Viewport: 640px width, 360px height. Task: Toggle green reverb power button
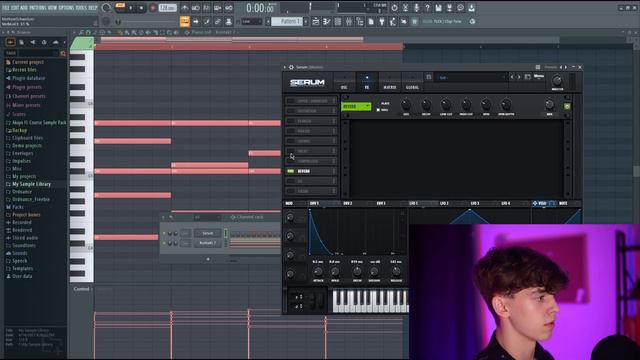pos(567,106)
